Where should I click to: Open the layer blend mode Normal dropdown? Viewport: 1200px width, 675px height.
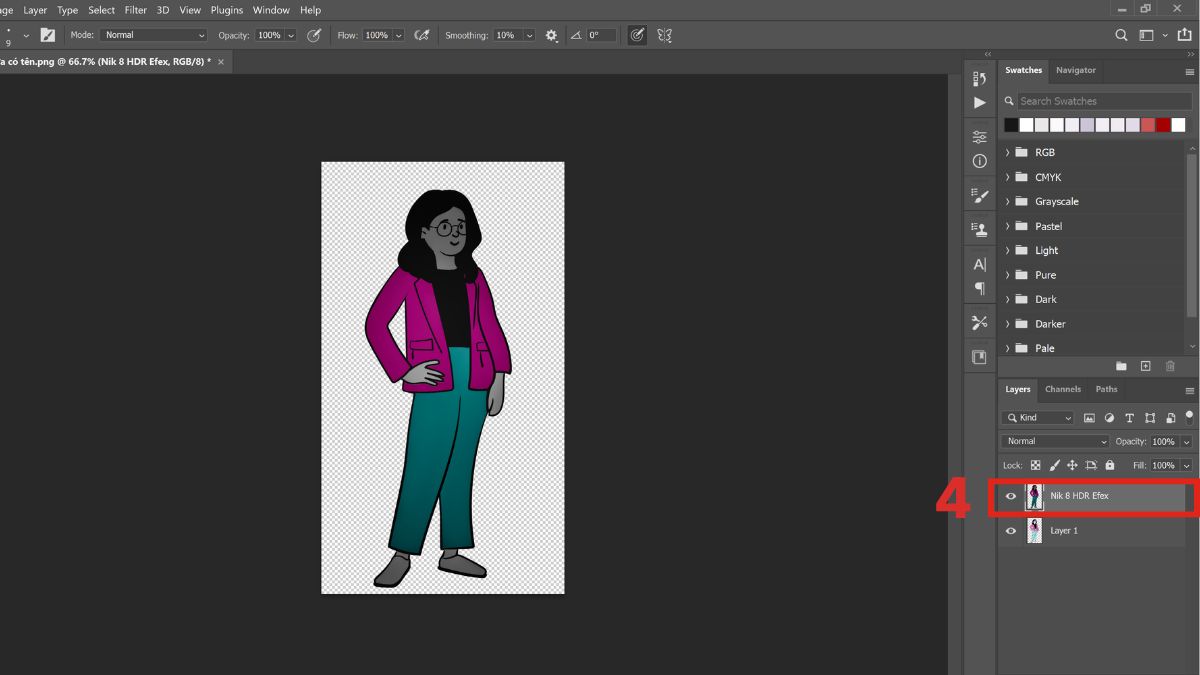point(1056,441)
